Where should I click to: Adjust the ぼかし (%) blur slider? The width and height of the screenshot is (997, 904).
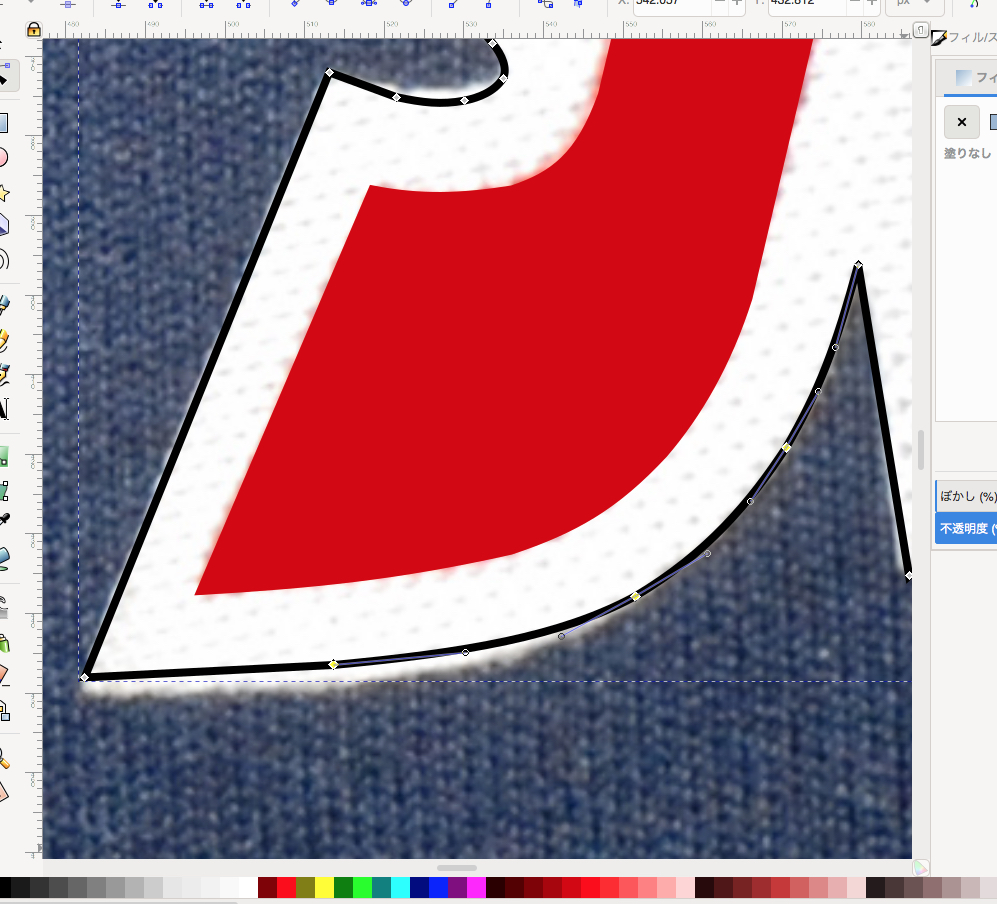pyautogui.click(x=966, y=497)
